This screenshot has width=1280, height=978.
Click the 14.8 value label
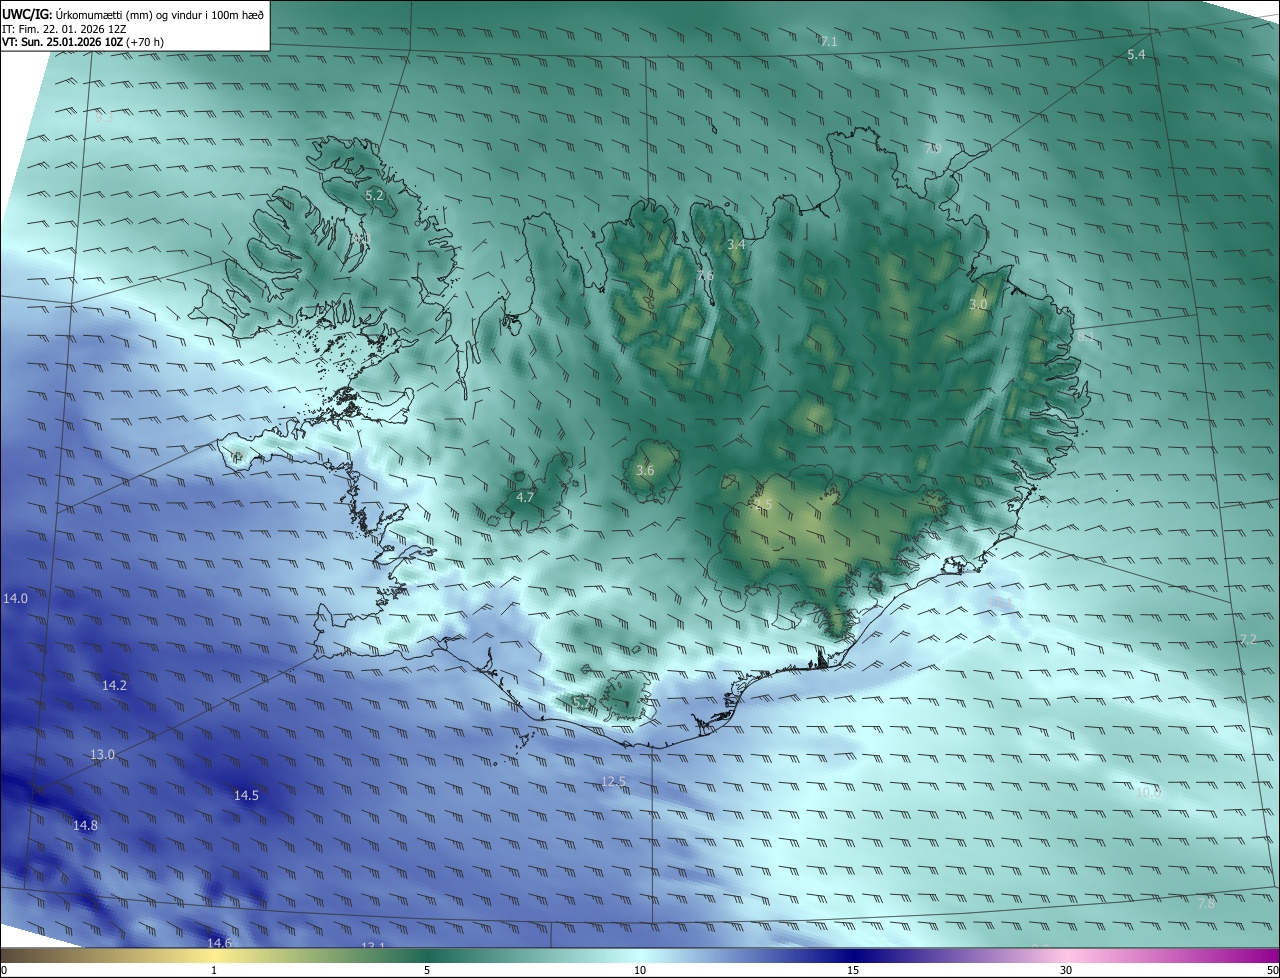tap(86, 825)
